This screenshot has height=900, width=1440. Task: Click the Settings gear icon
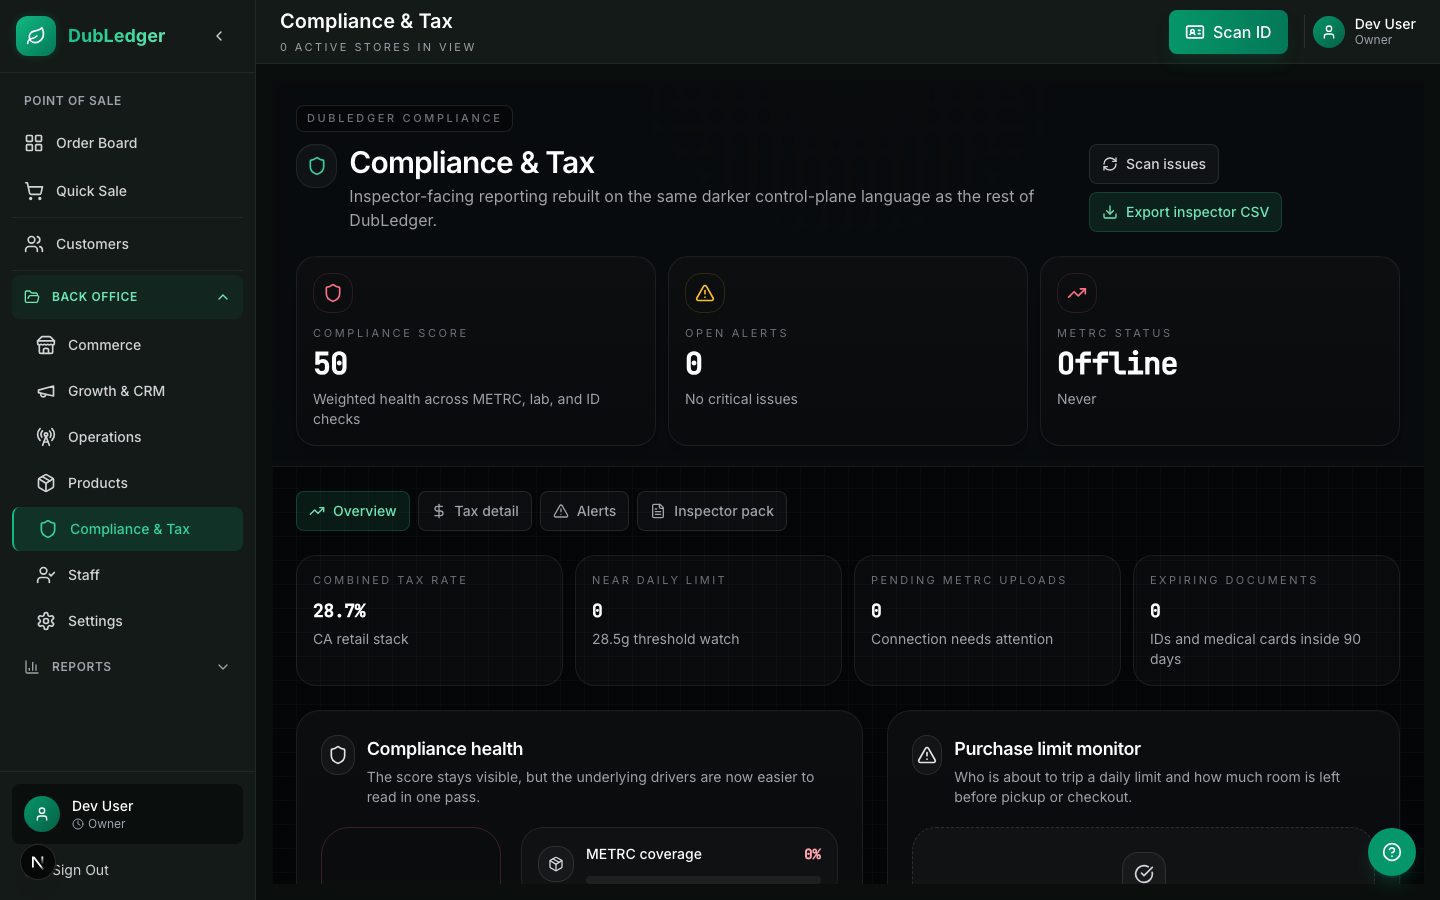[46, 621]
